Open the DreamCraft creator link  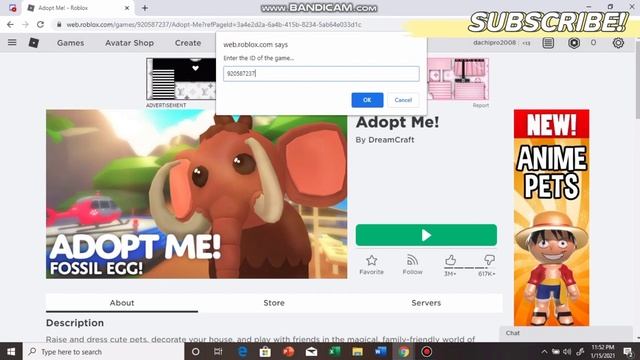391,140
